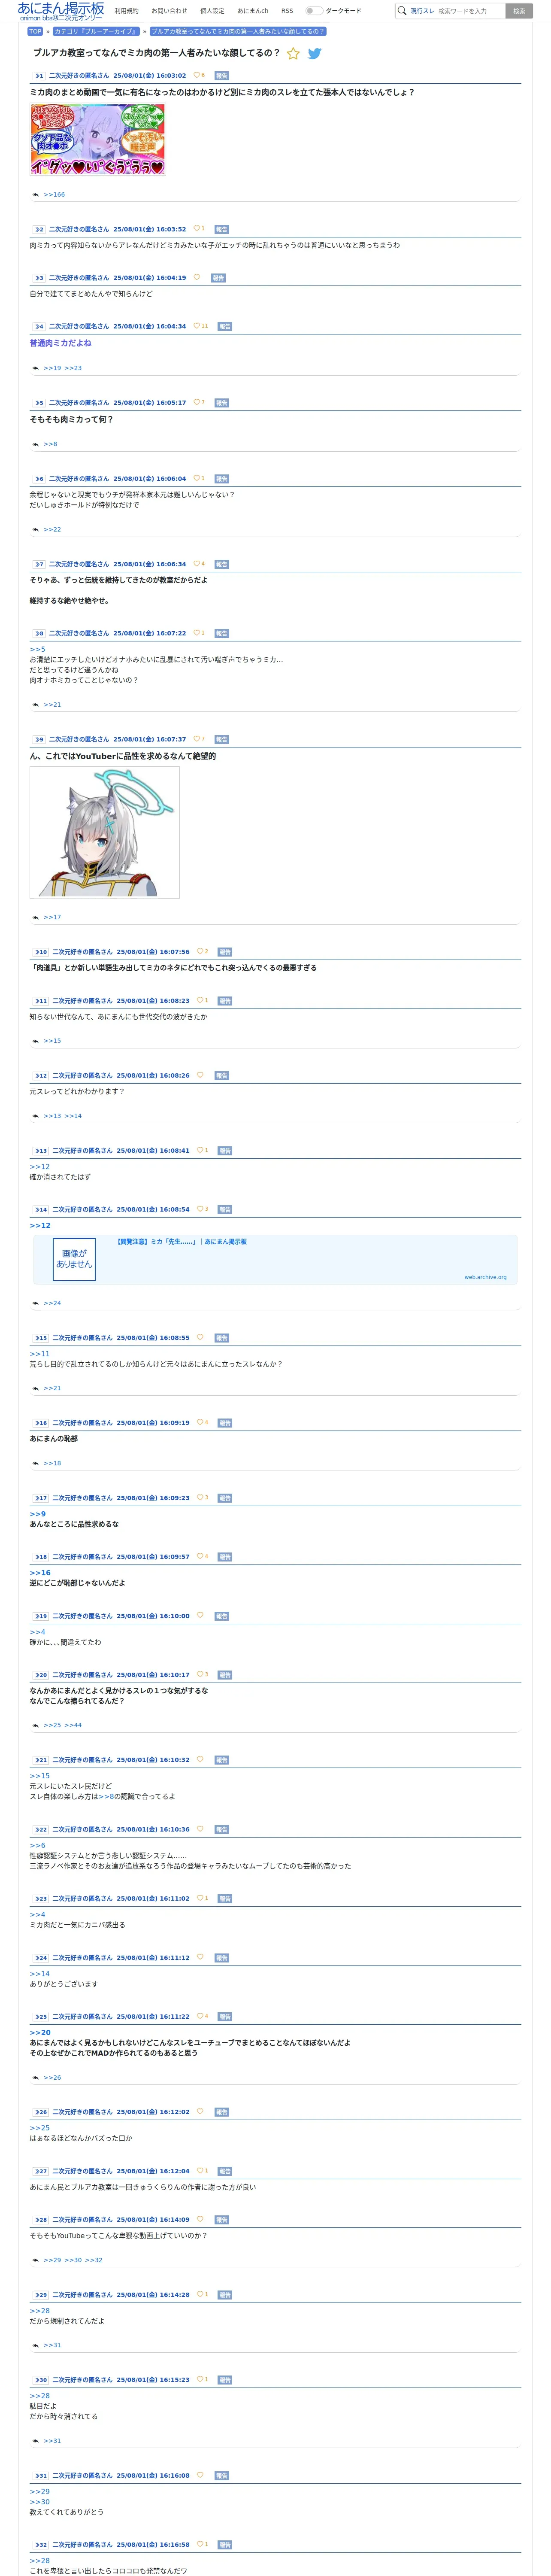
Task: Follow reply link >>24 under post 14
Action: (x=52, y=1303)
